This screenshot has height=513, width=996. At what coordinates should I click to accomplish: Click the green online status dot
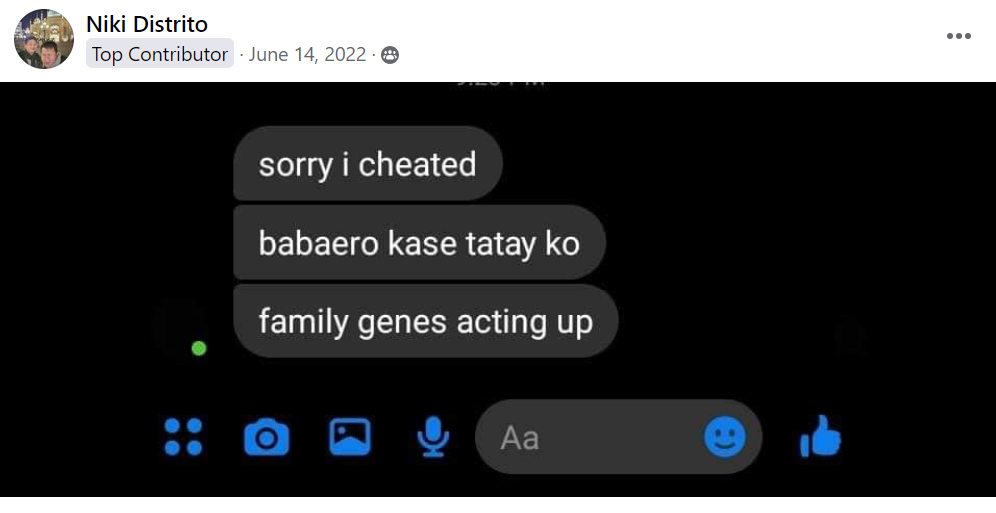pos(199,348)
